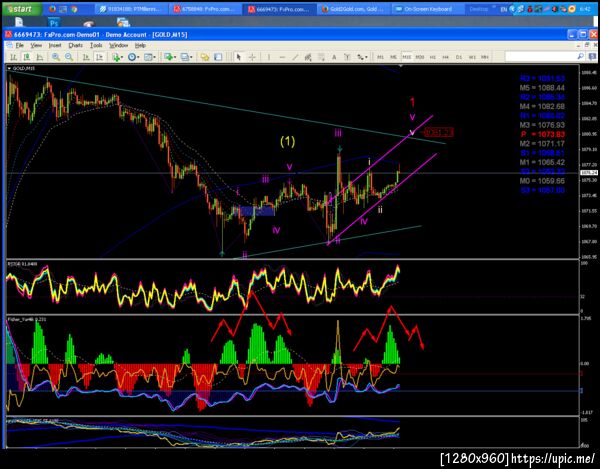The image size is (600, 469).
Task: Expand profiles dropdown arrow
Action: pyautogui.click(x=191, y=57)
